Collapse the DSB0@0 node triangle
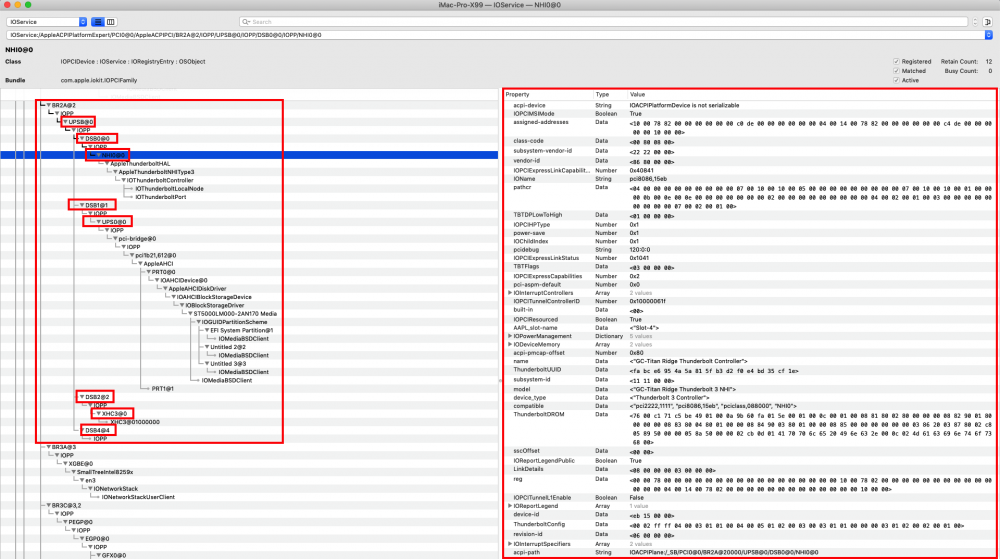This screenshot has width=1000, height=559. 82,138
